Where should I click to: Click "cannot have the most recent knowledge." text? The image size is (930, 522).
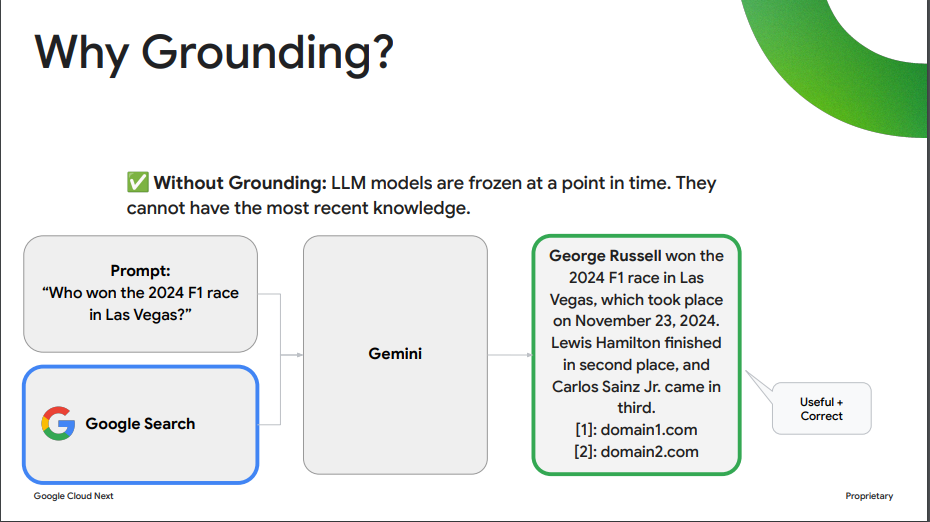[x=298, y=208]
